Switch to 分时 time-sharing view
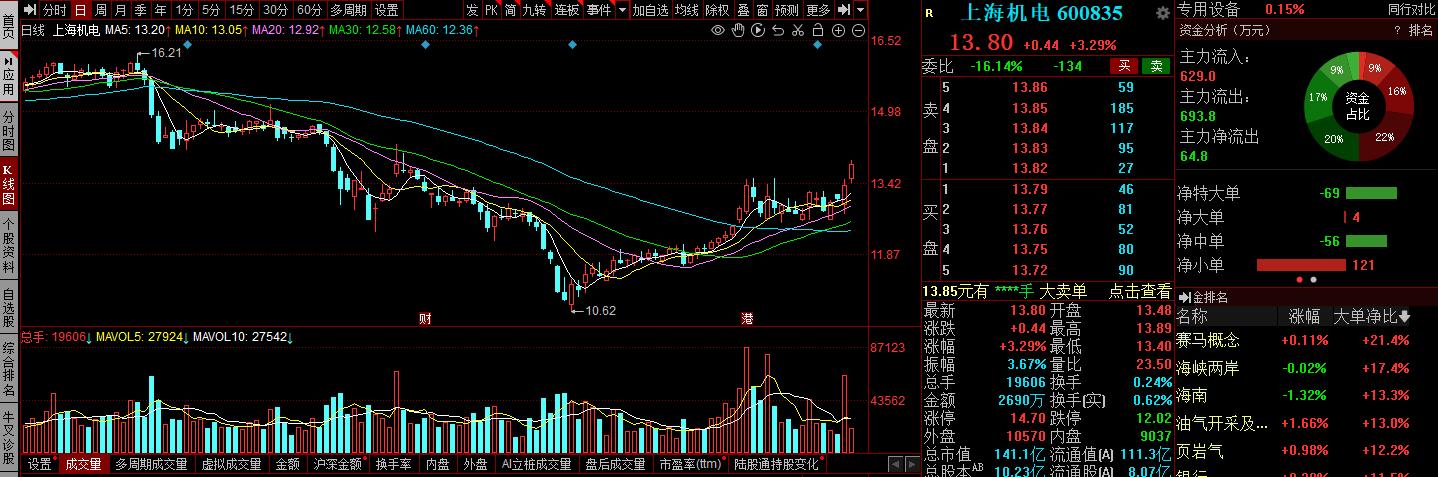The image size is (1438, 477). (x=54, y=10)
